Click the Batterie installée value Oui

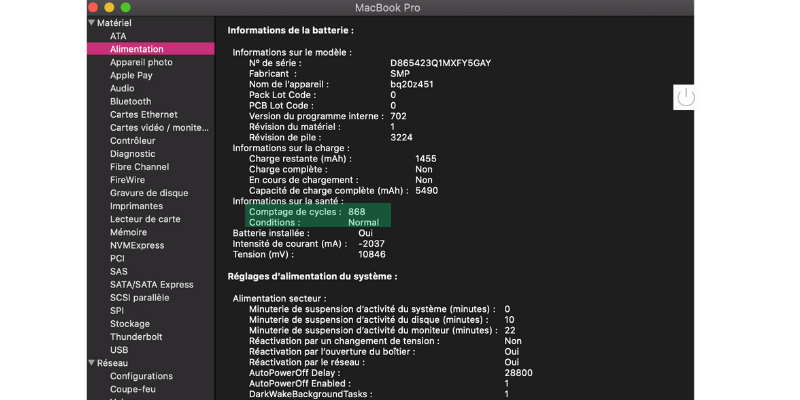(365, 233)
